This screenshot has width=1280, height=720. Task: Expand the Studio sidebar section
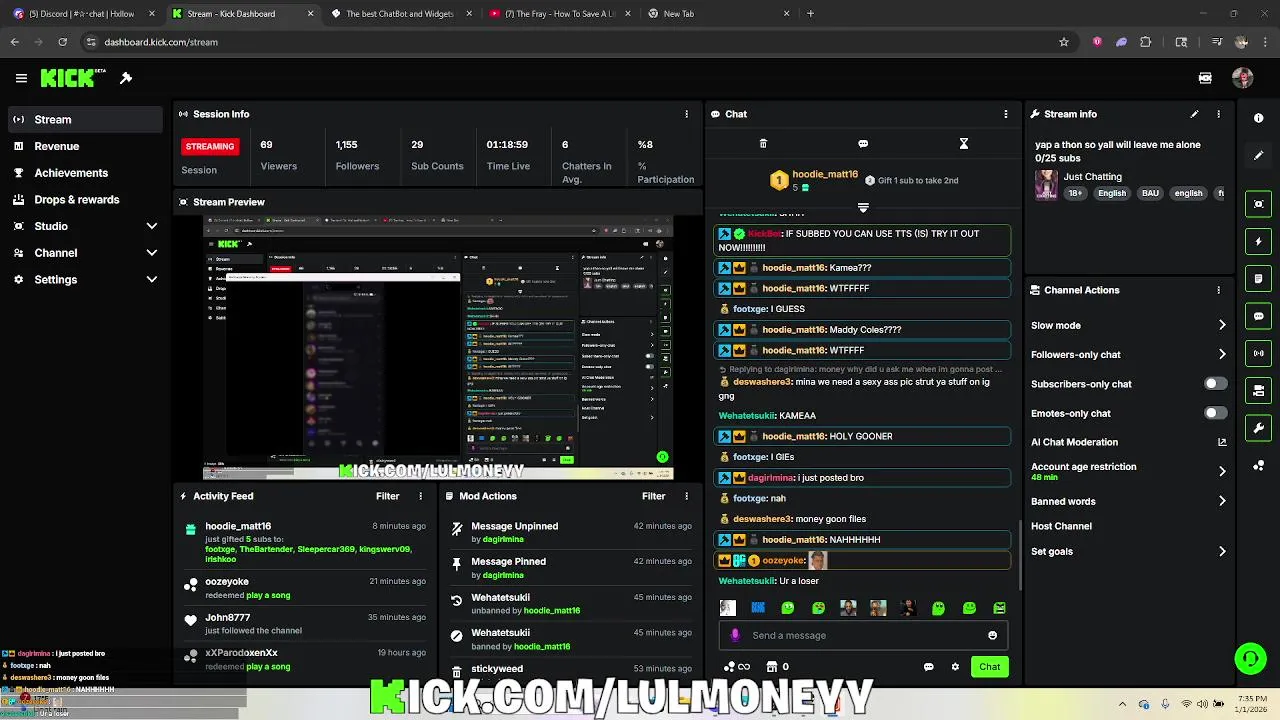click(x=152, y=226)
